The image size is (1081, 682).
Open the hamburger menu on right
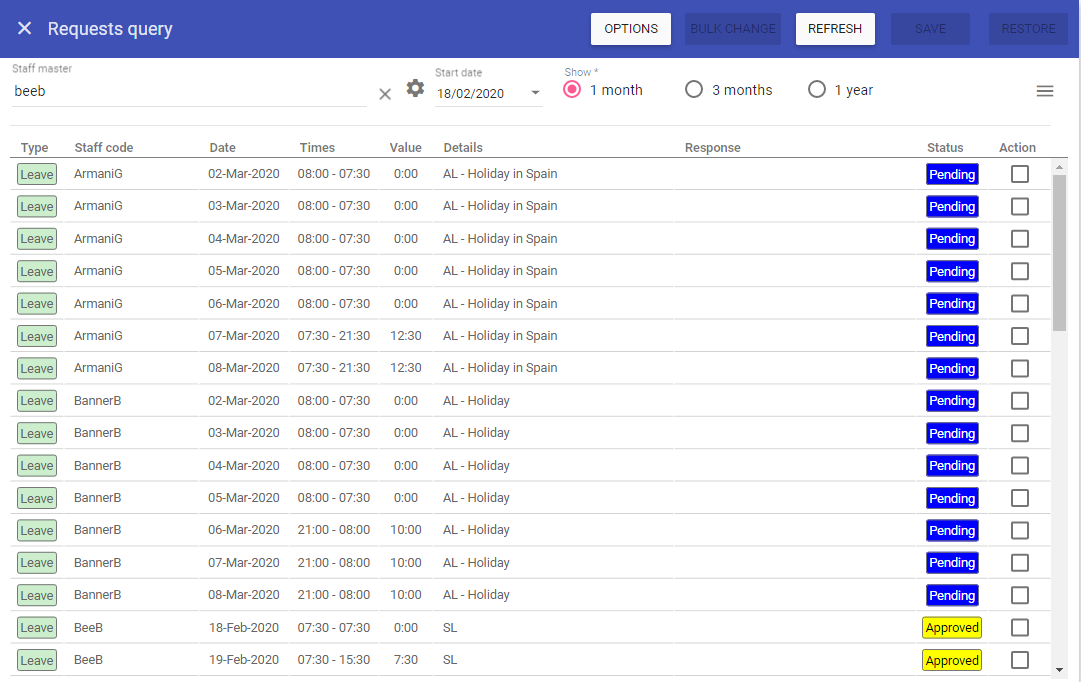1044,91
